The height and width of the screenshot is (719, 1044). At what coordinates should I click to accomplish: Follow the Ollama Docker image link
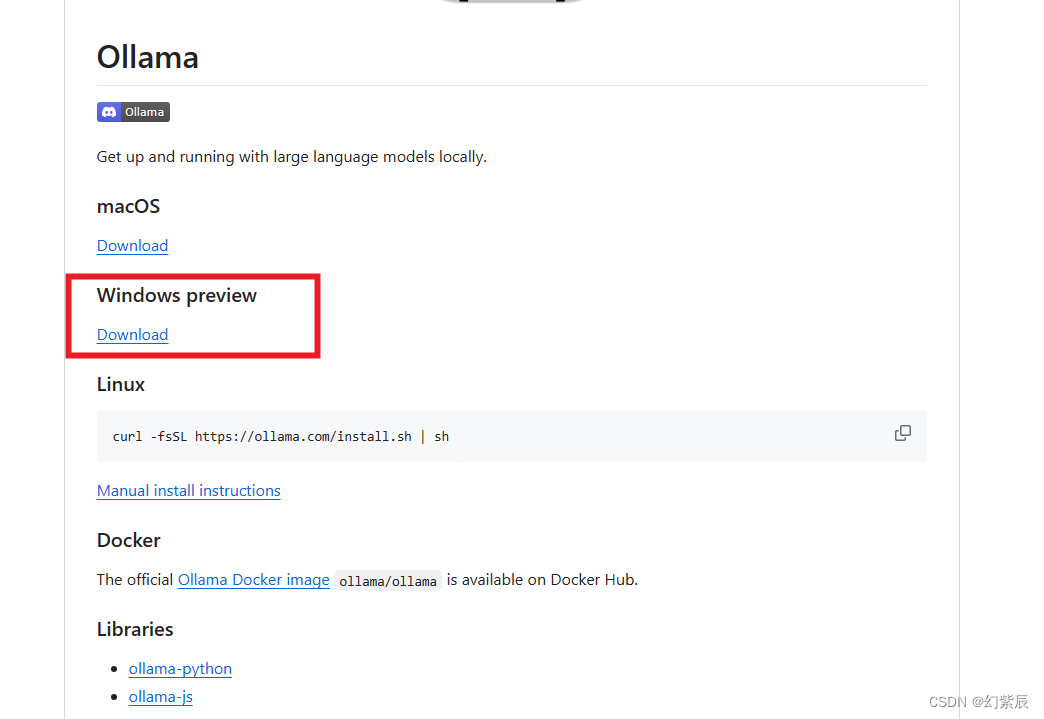tap(254, 580)
